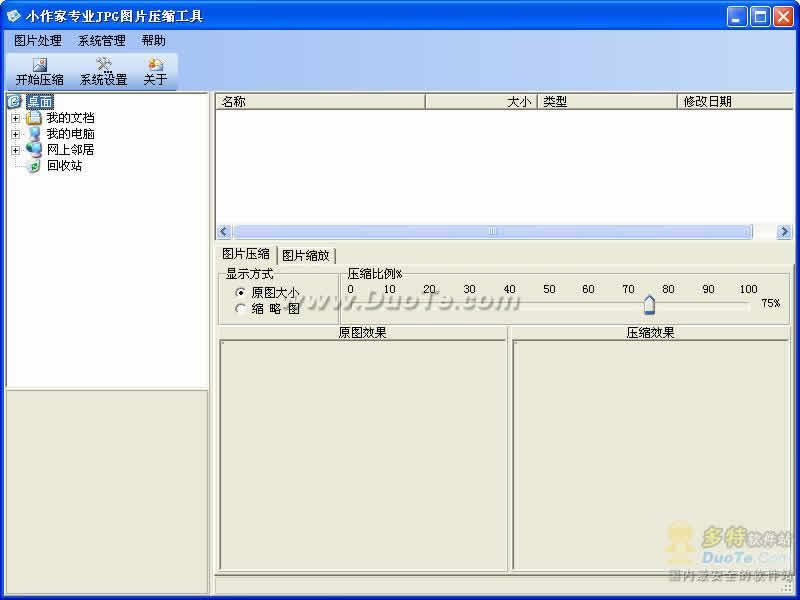This screenshot has height=600, width=800.
Task: Open the 帮助 menu
Action: point(154,41)
